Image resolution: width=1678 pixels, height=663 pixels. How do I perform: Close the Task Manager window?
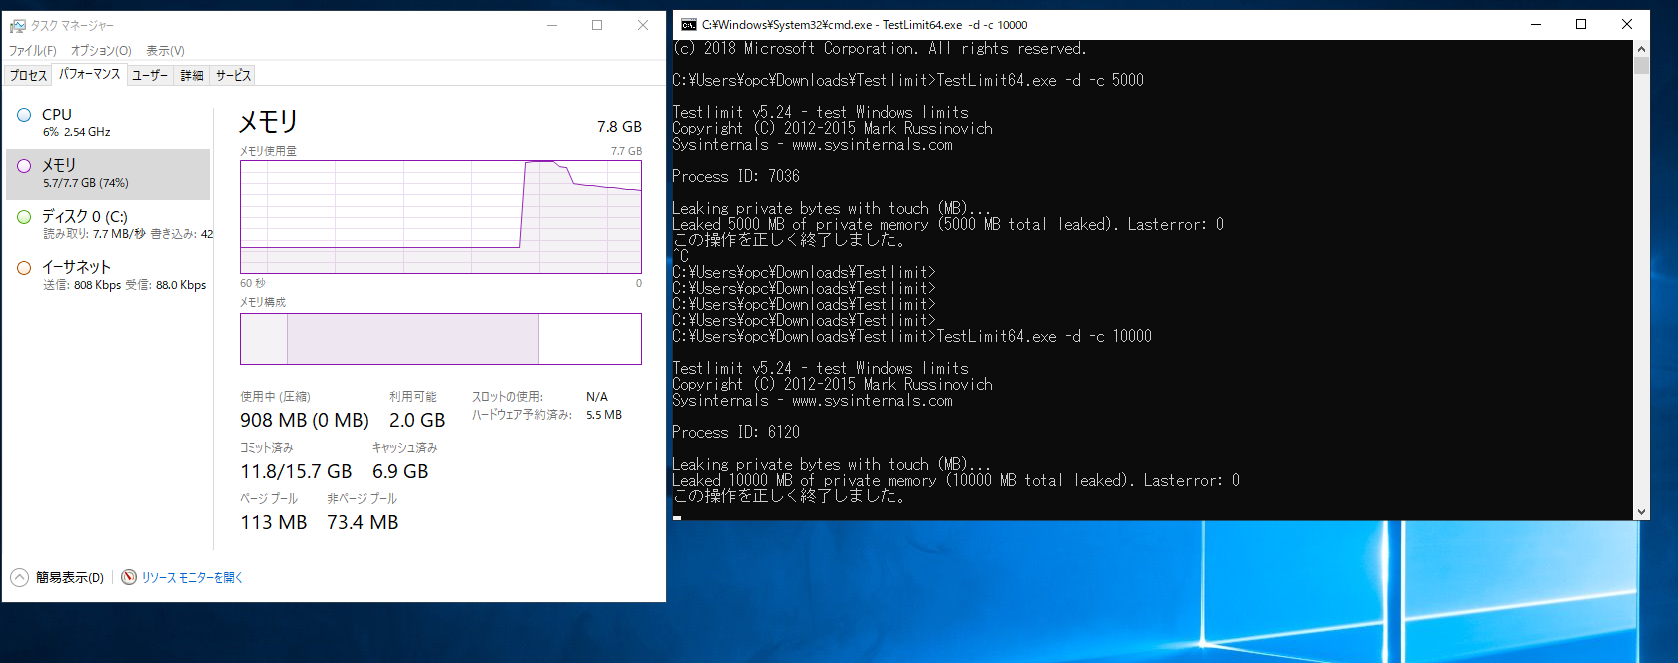pos(643,25)
